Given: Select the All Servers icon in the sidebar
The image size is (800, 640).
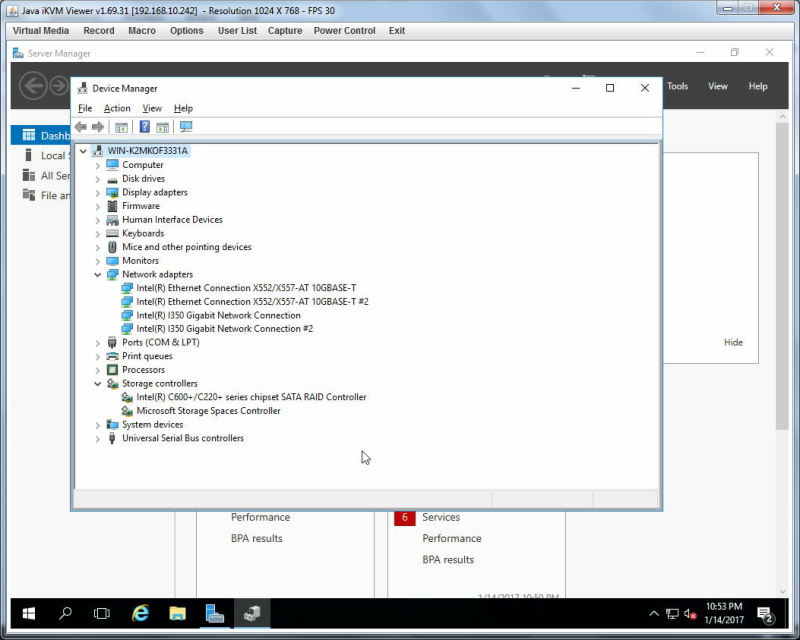Looking at the screenshot, I should pos(29,176).
